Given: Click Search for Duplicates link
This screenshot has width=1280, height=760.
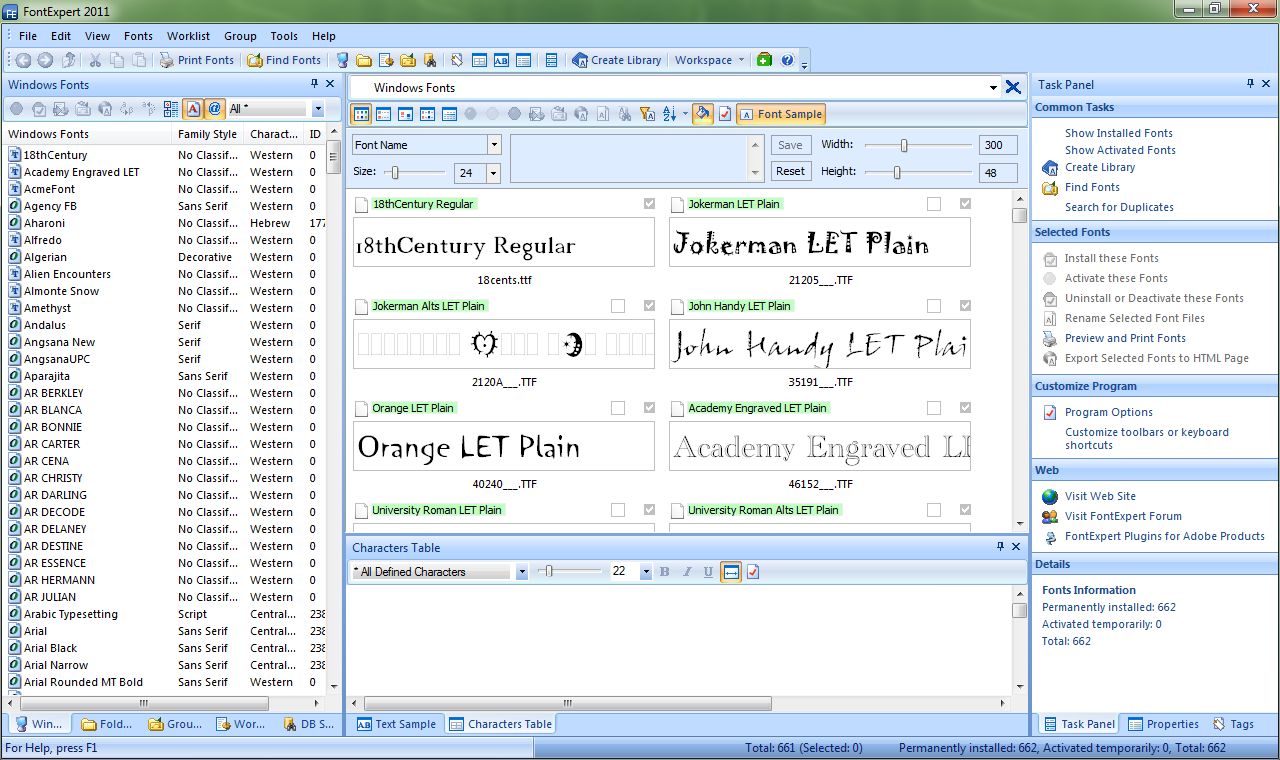Looking at the screenshot, I should pos(1119,207).
